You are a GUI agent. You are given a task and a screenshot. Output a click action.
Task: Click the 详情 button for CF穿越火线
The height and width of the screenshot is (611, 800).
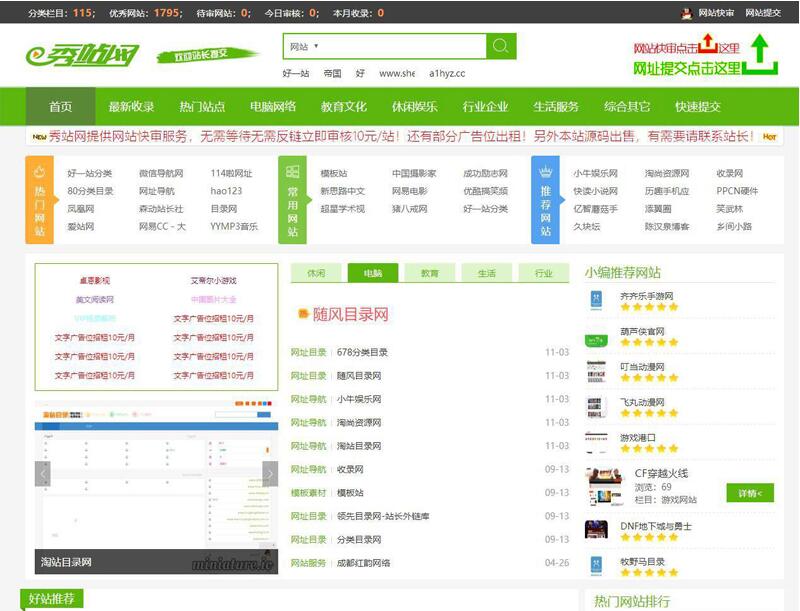751,492
